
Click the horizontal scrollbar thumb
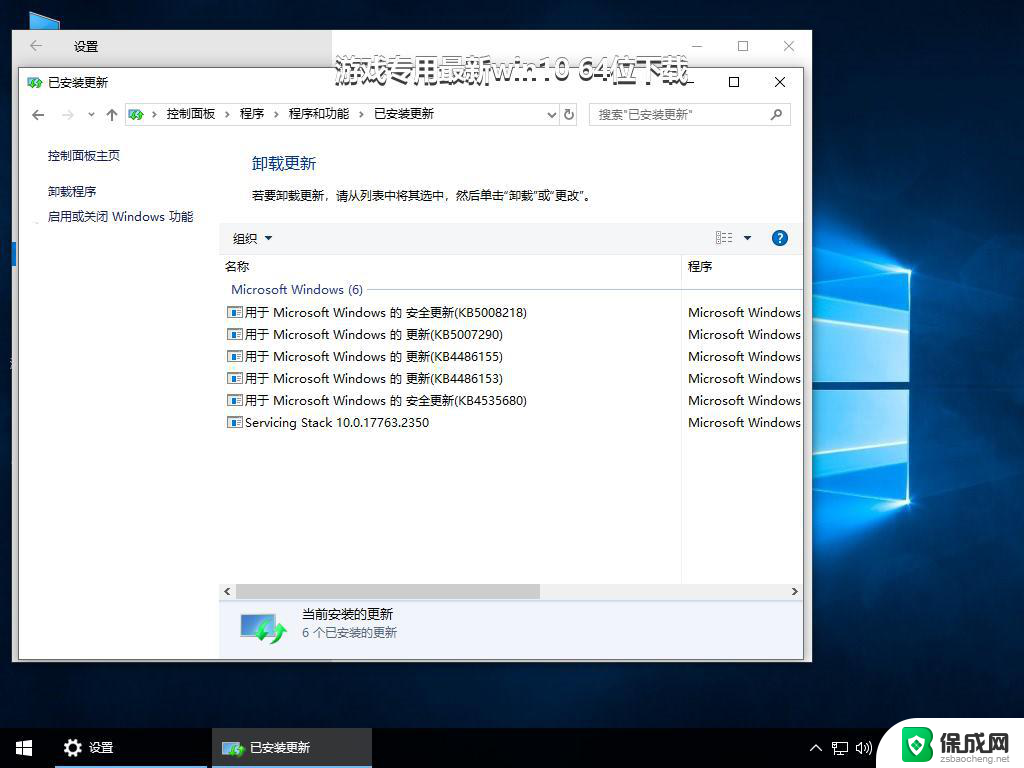pyautogui.click(x=388, y=592)
